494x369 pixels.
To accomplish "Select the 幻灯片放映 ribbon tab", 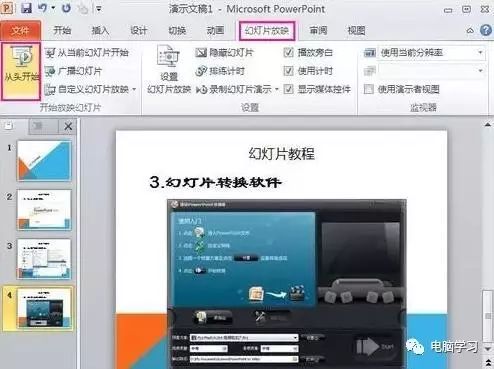I will tap(267, 31).
